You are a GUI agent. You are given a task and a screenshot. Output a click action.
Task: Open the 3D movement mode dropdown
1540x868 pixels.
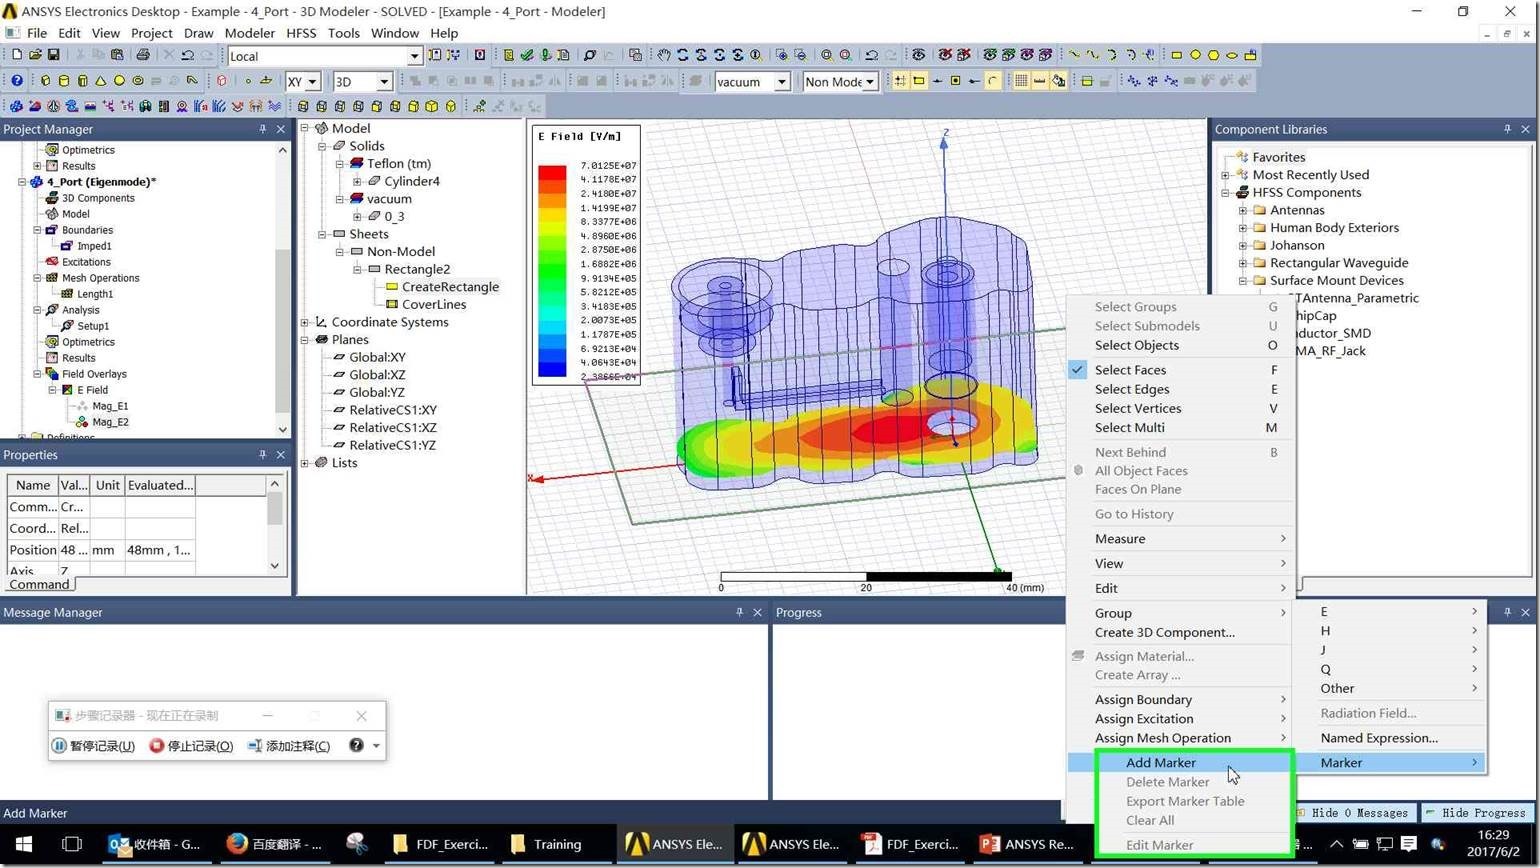pyautogui.click(x=383, y=82)
